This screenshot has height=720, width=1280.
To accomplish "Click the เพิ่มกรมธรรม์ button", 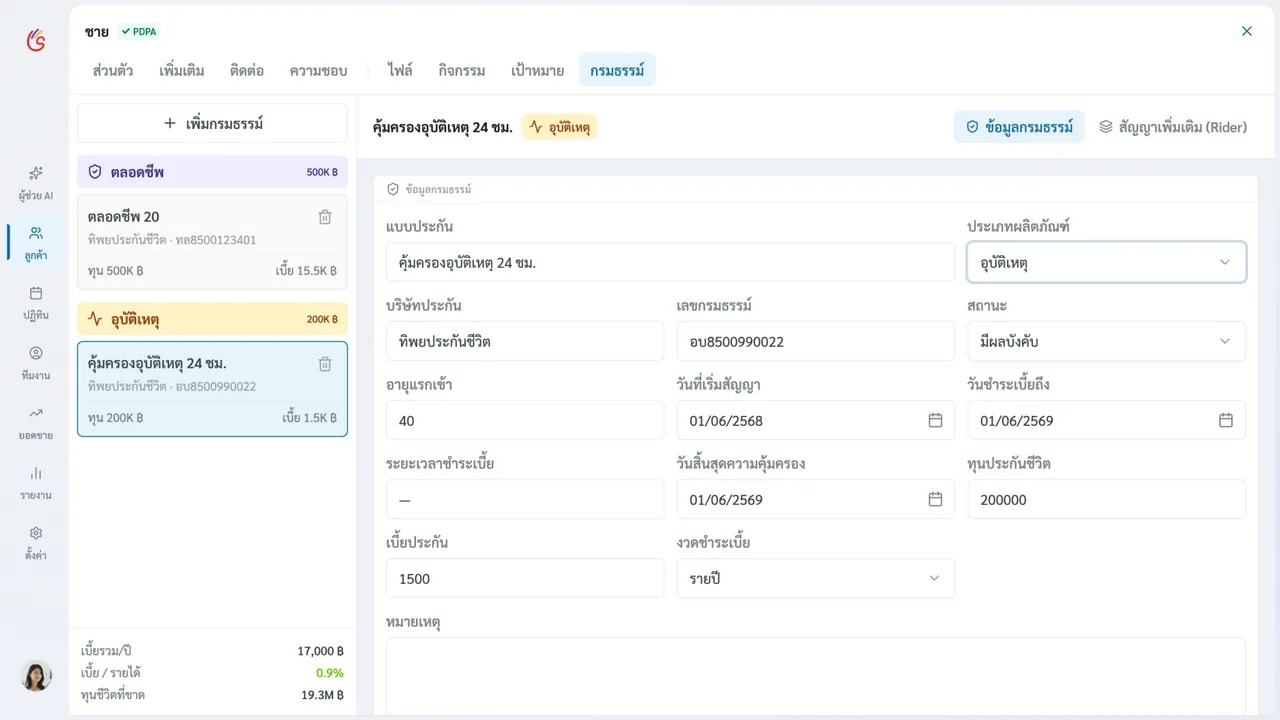I will (212, 123).
